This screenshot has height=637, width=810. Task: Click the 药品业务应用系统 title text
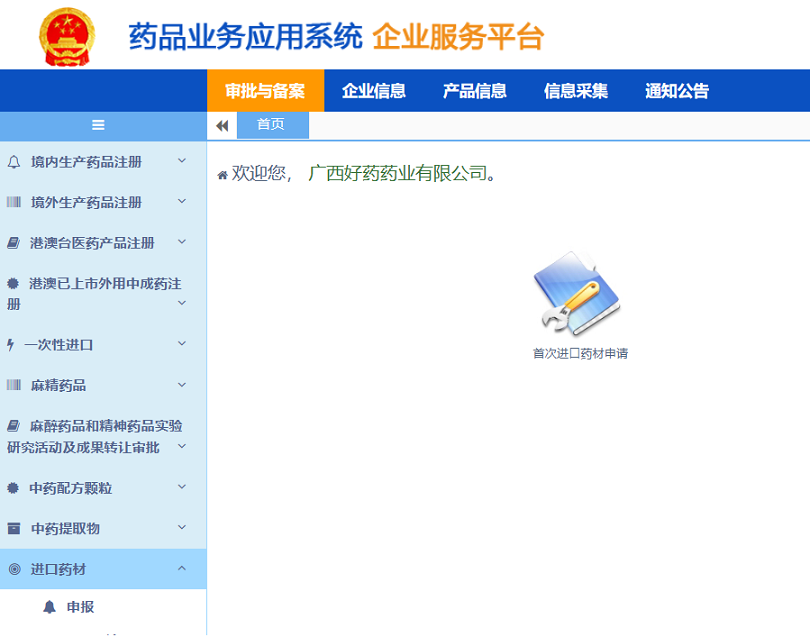(245, 37)
